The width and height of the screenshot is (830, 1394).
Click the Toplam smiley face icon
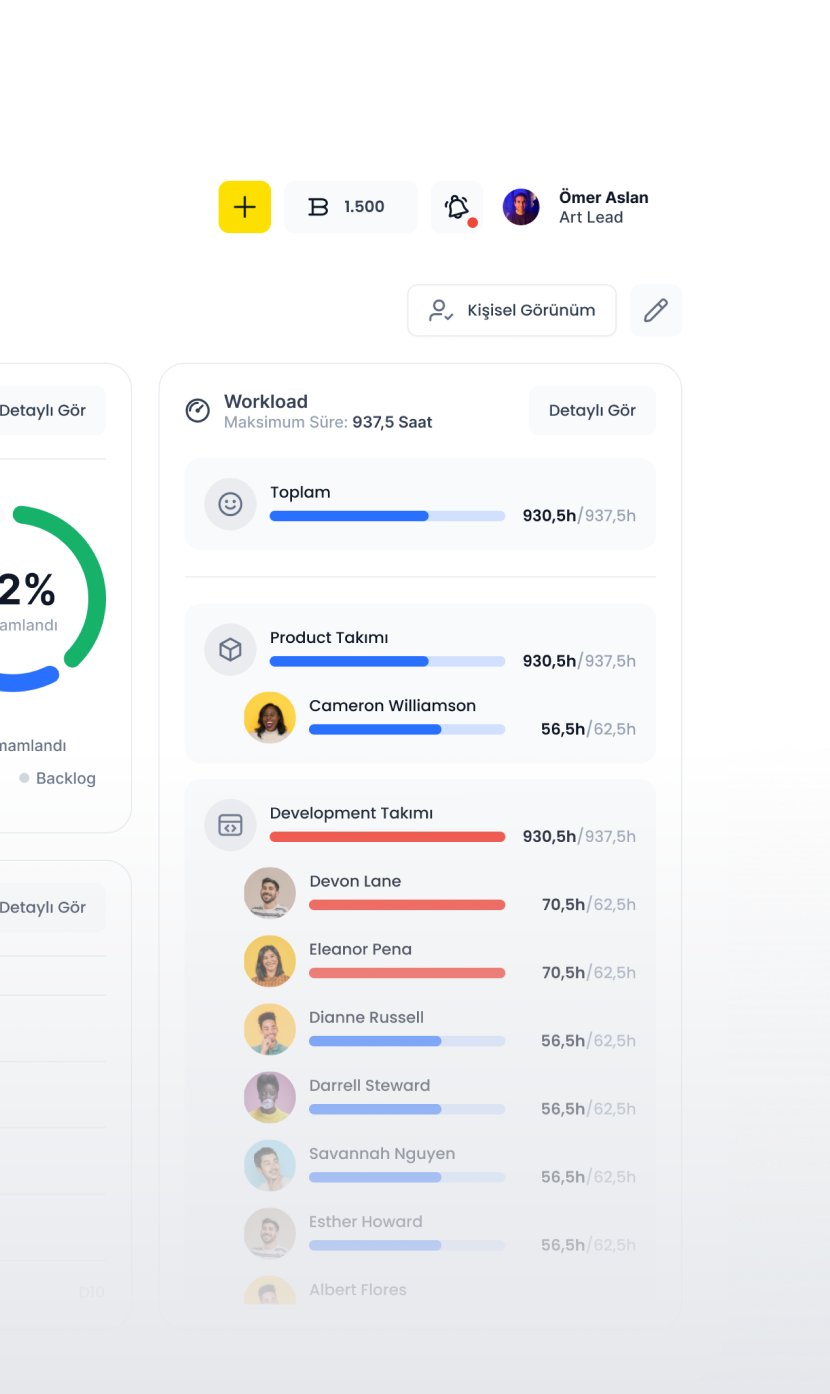point(230,504)
